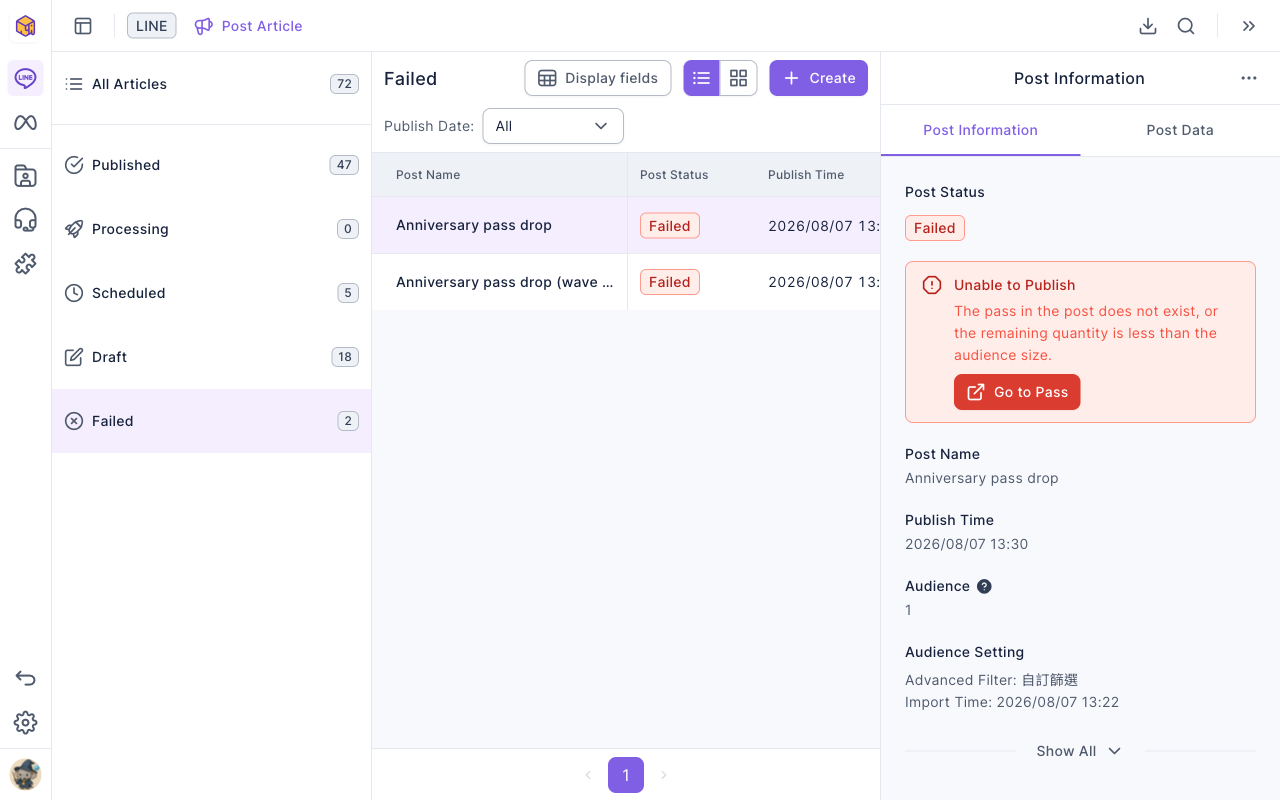Open the Publish Date dropdown
The height and width of the screenshot is (800, 1280).
[x=553, y=126]
